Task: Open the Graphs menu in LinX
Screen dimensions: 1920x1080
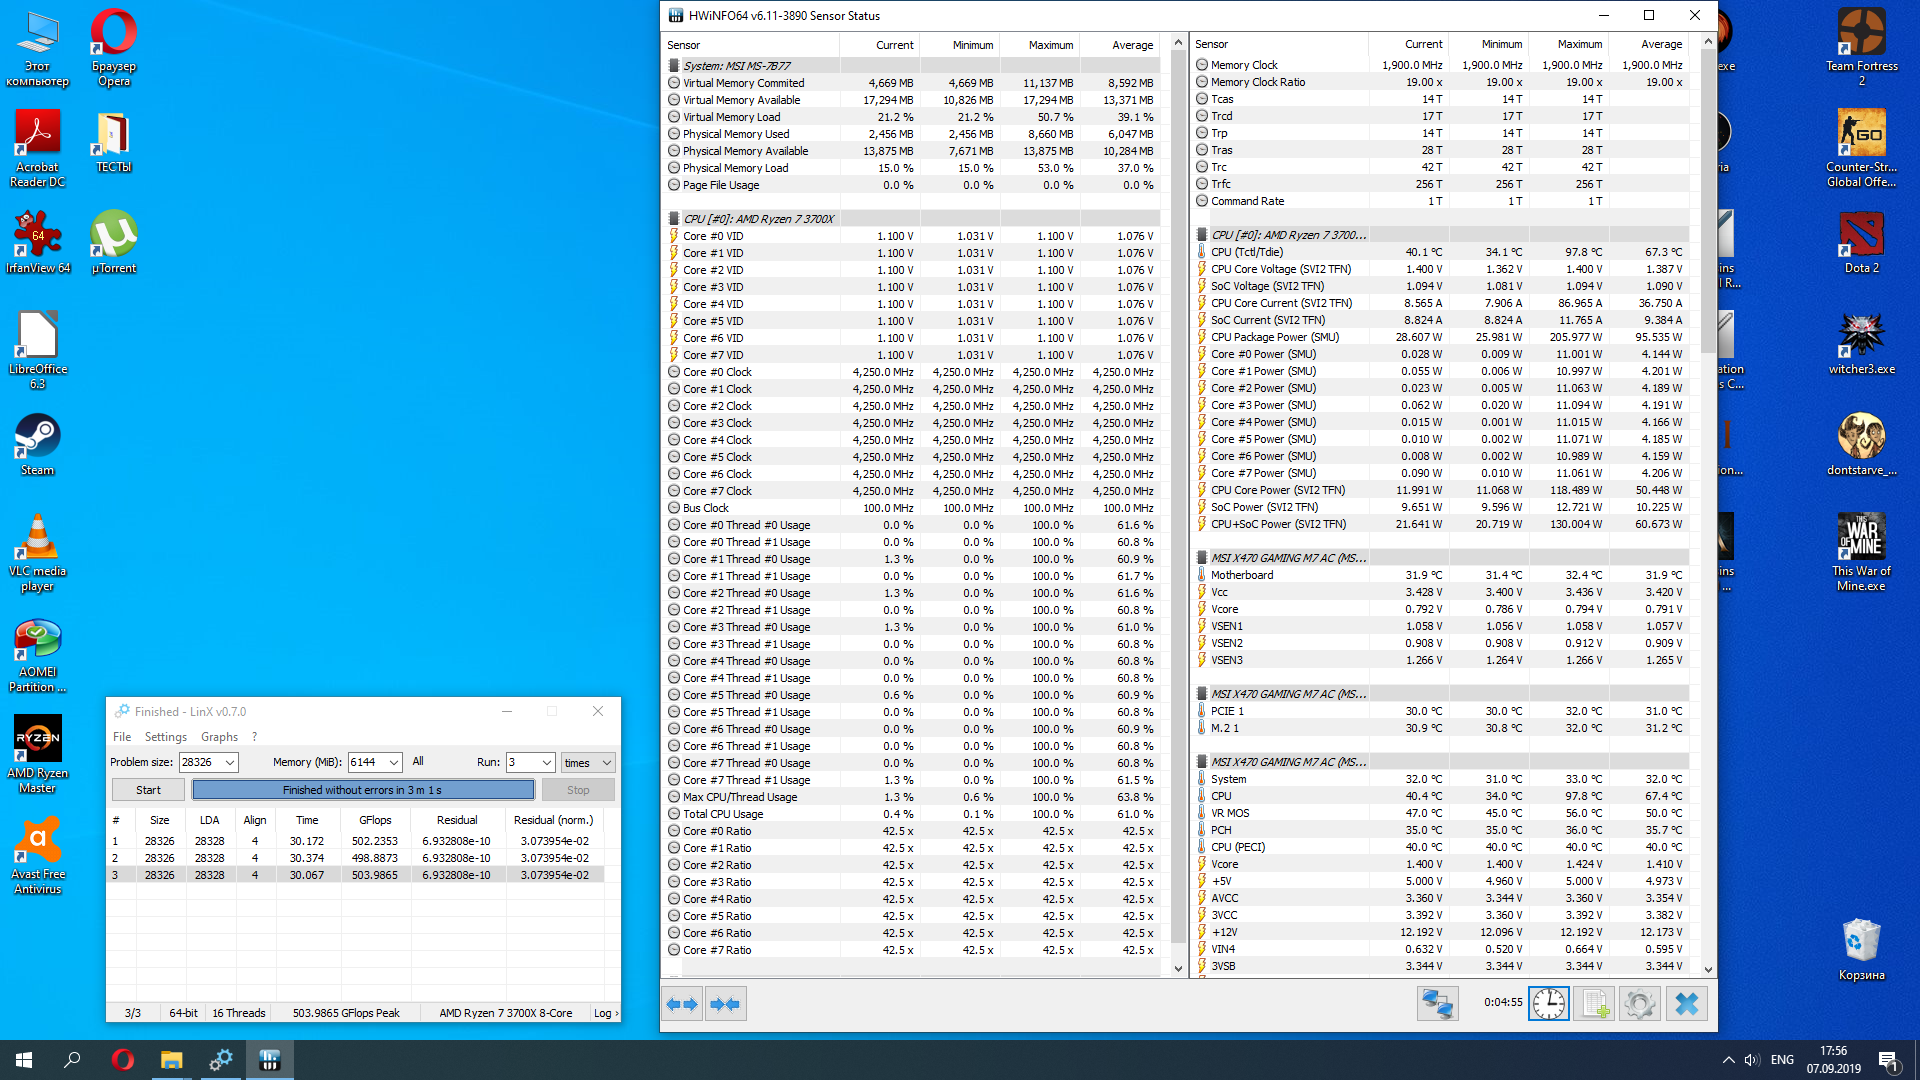Action: [x=219, y=736]
